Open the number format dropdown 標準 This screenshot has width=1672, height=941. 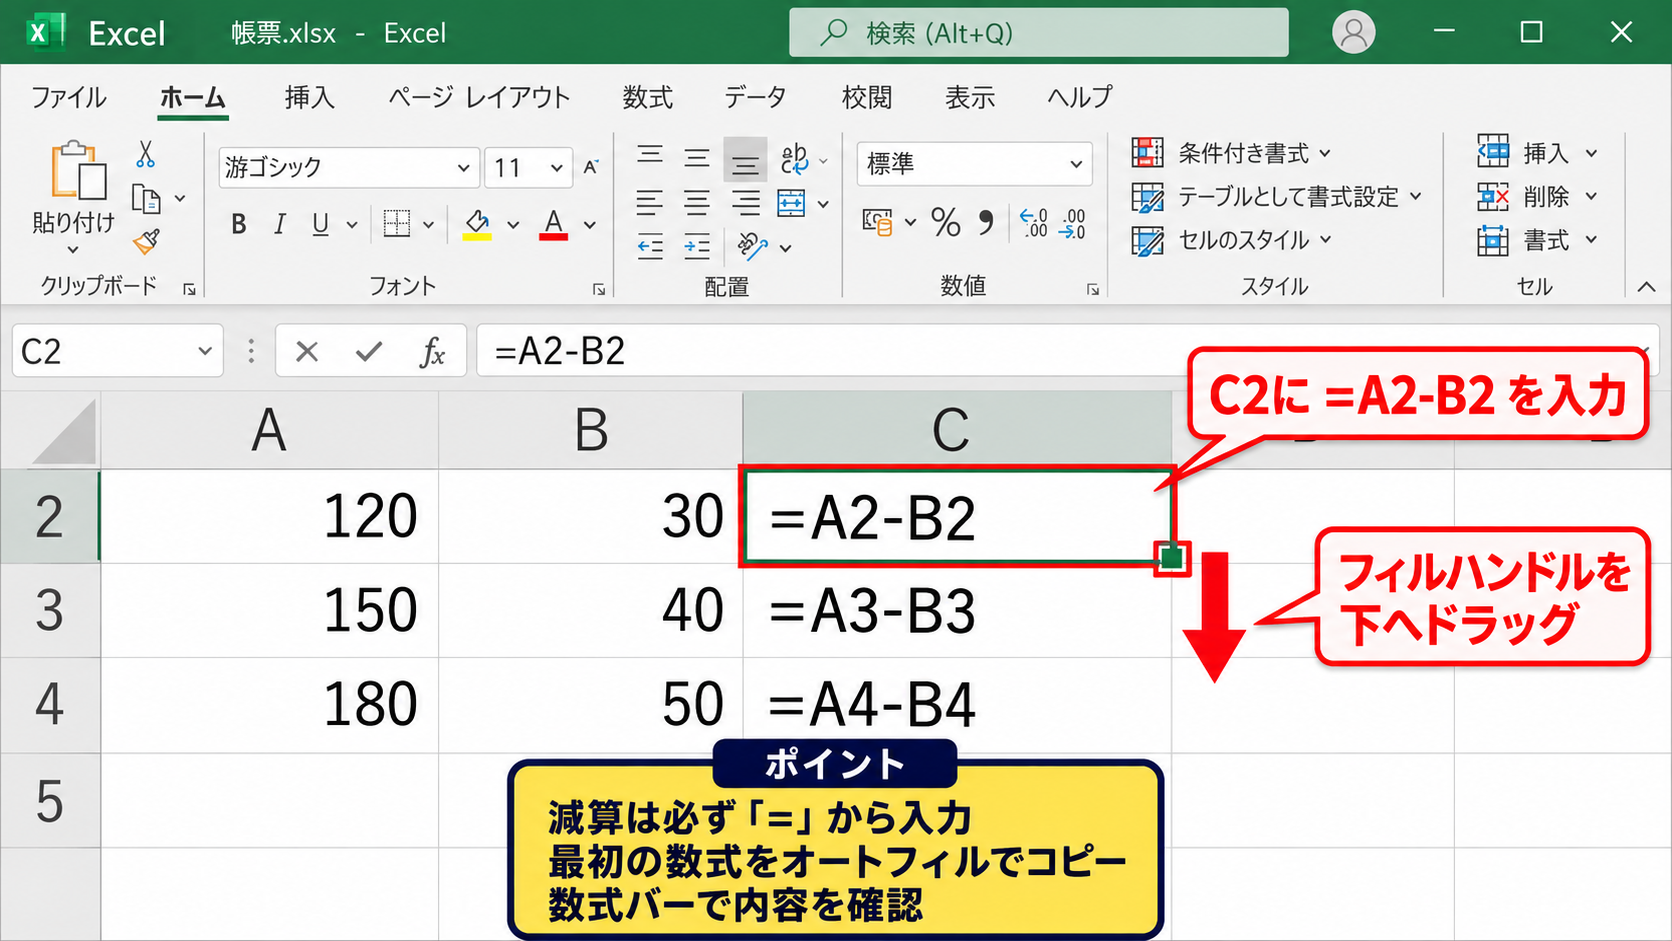coord(1076,164)
